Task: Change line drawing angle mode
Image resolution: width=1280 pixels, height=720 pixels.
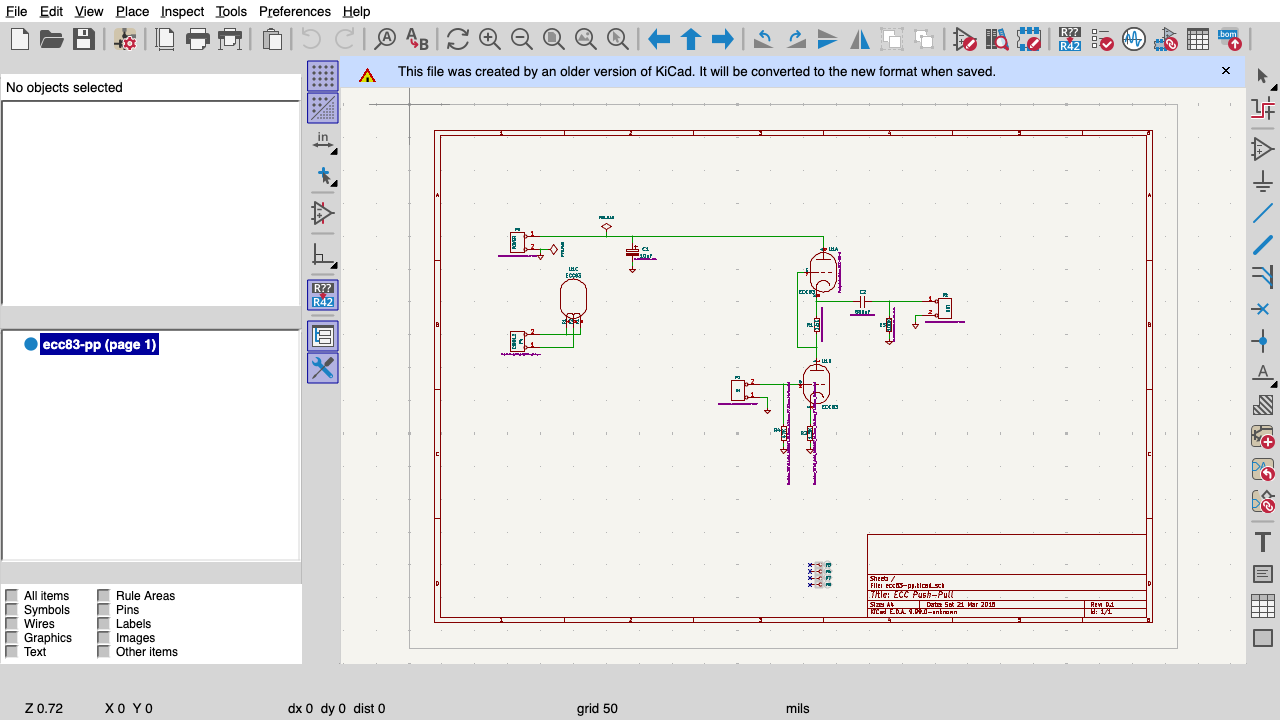Action: click(x=322, y=255)
